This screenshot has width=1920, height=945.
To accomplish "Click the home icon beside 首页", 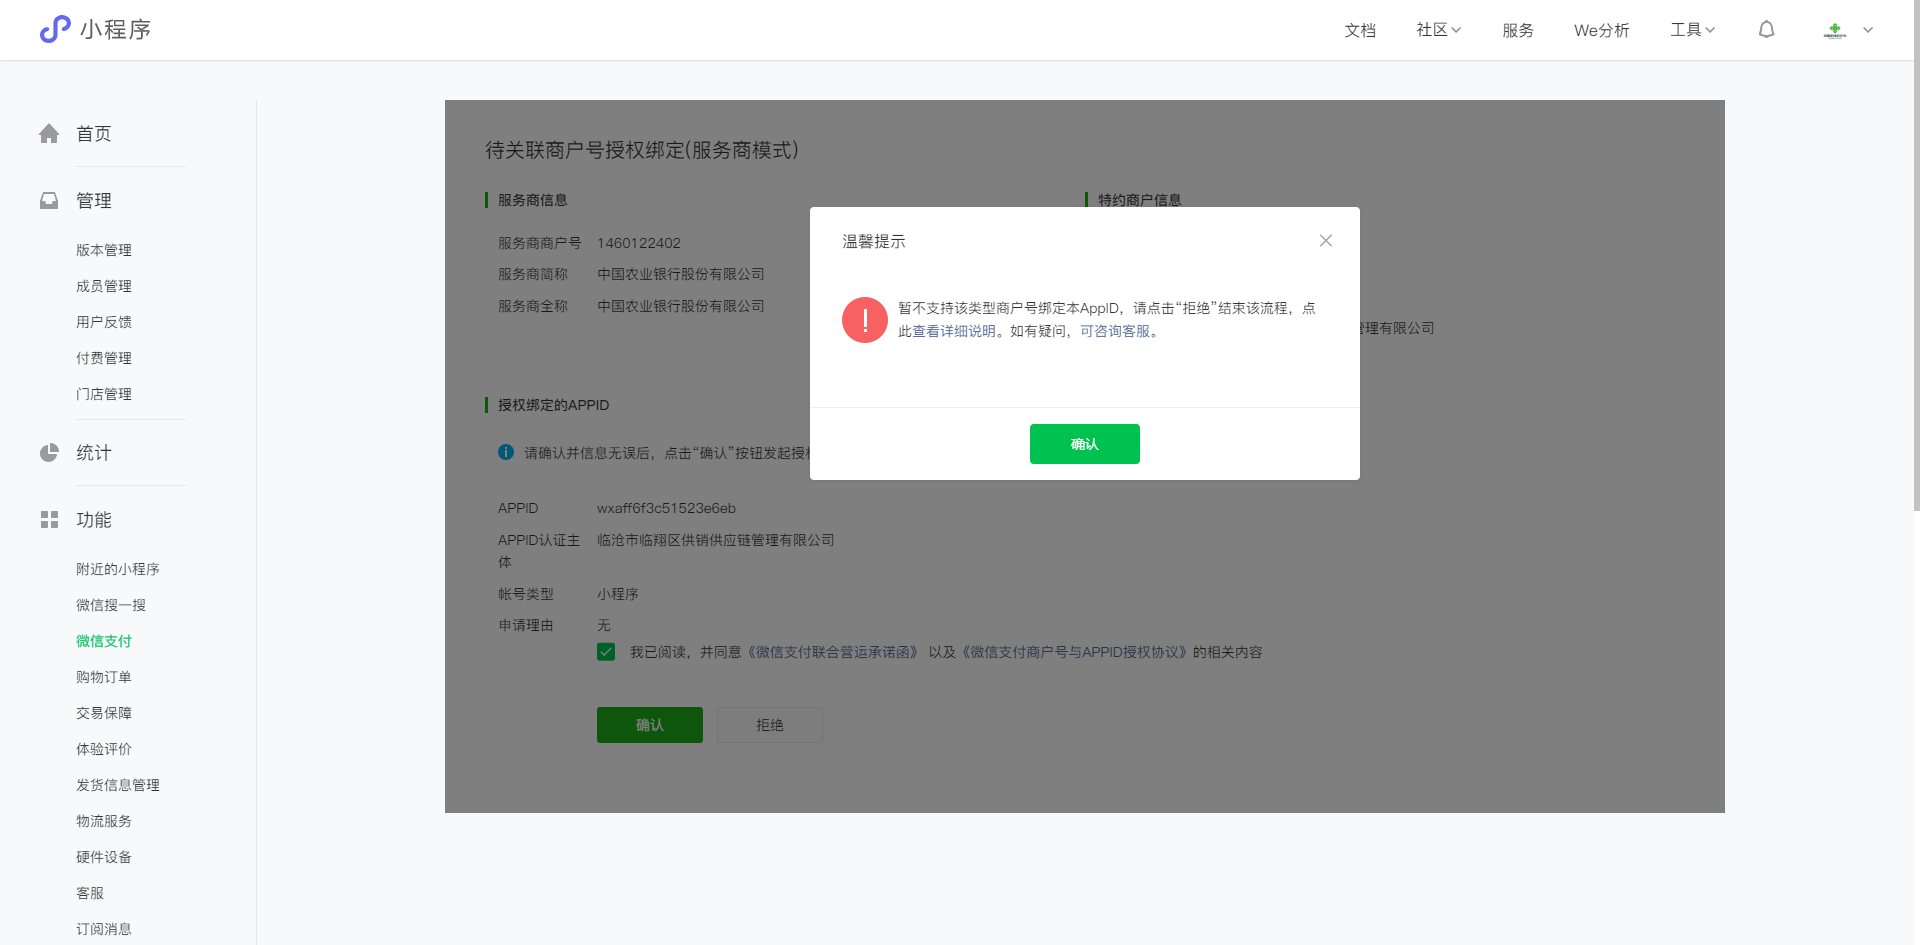I will [x=49, y=134].
